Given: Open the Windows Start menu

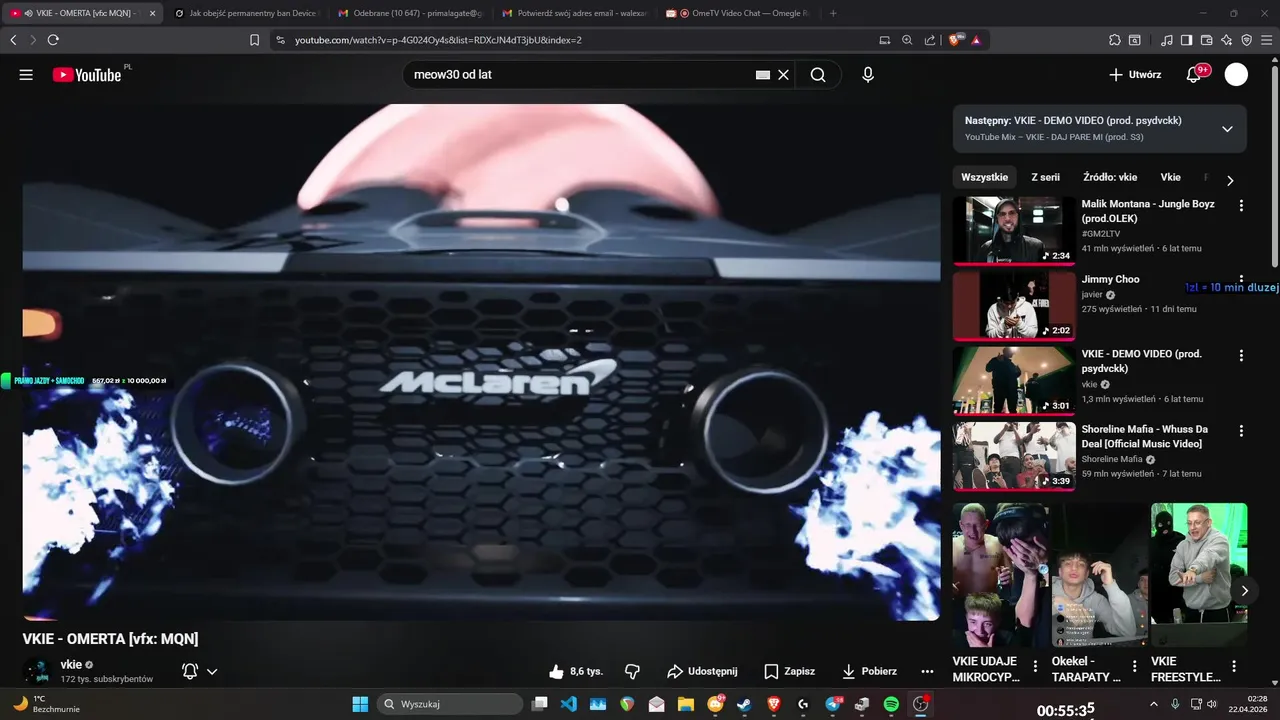Looking at the screenshot, I should [x=360, y=704].
